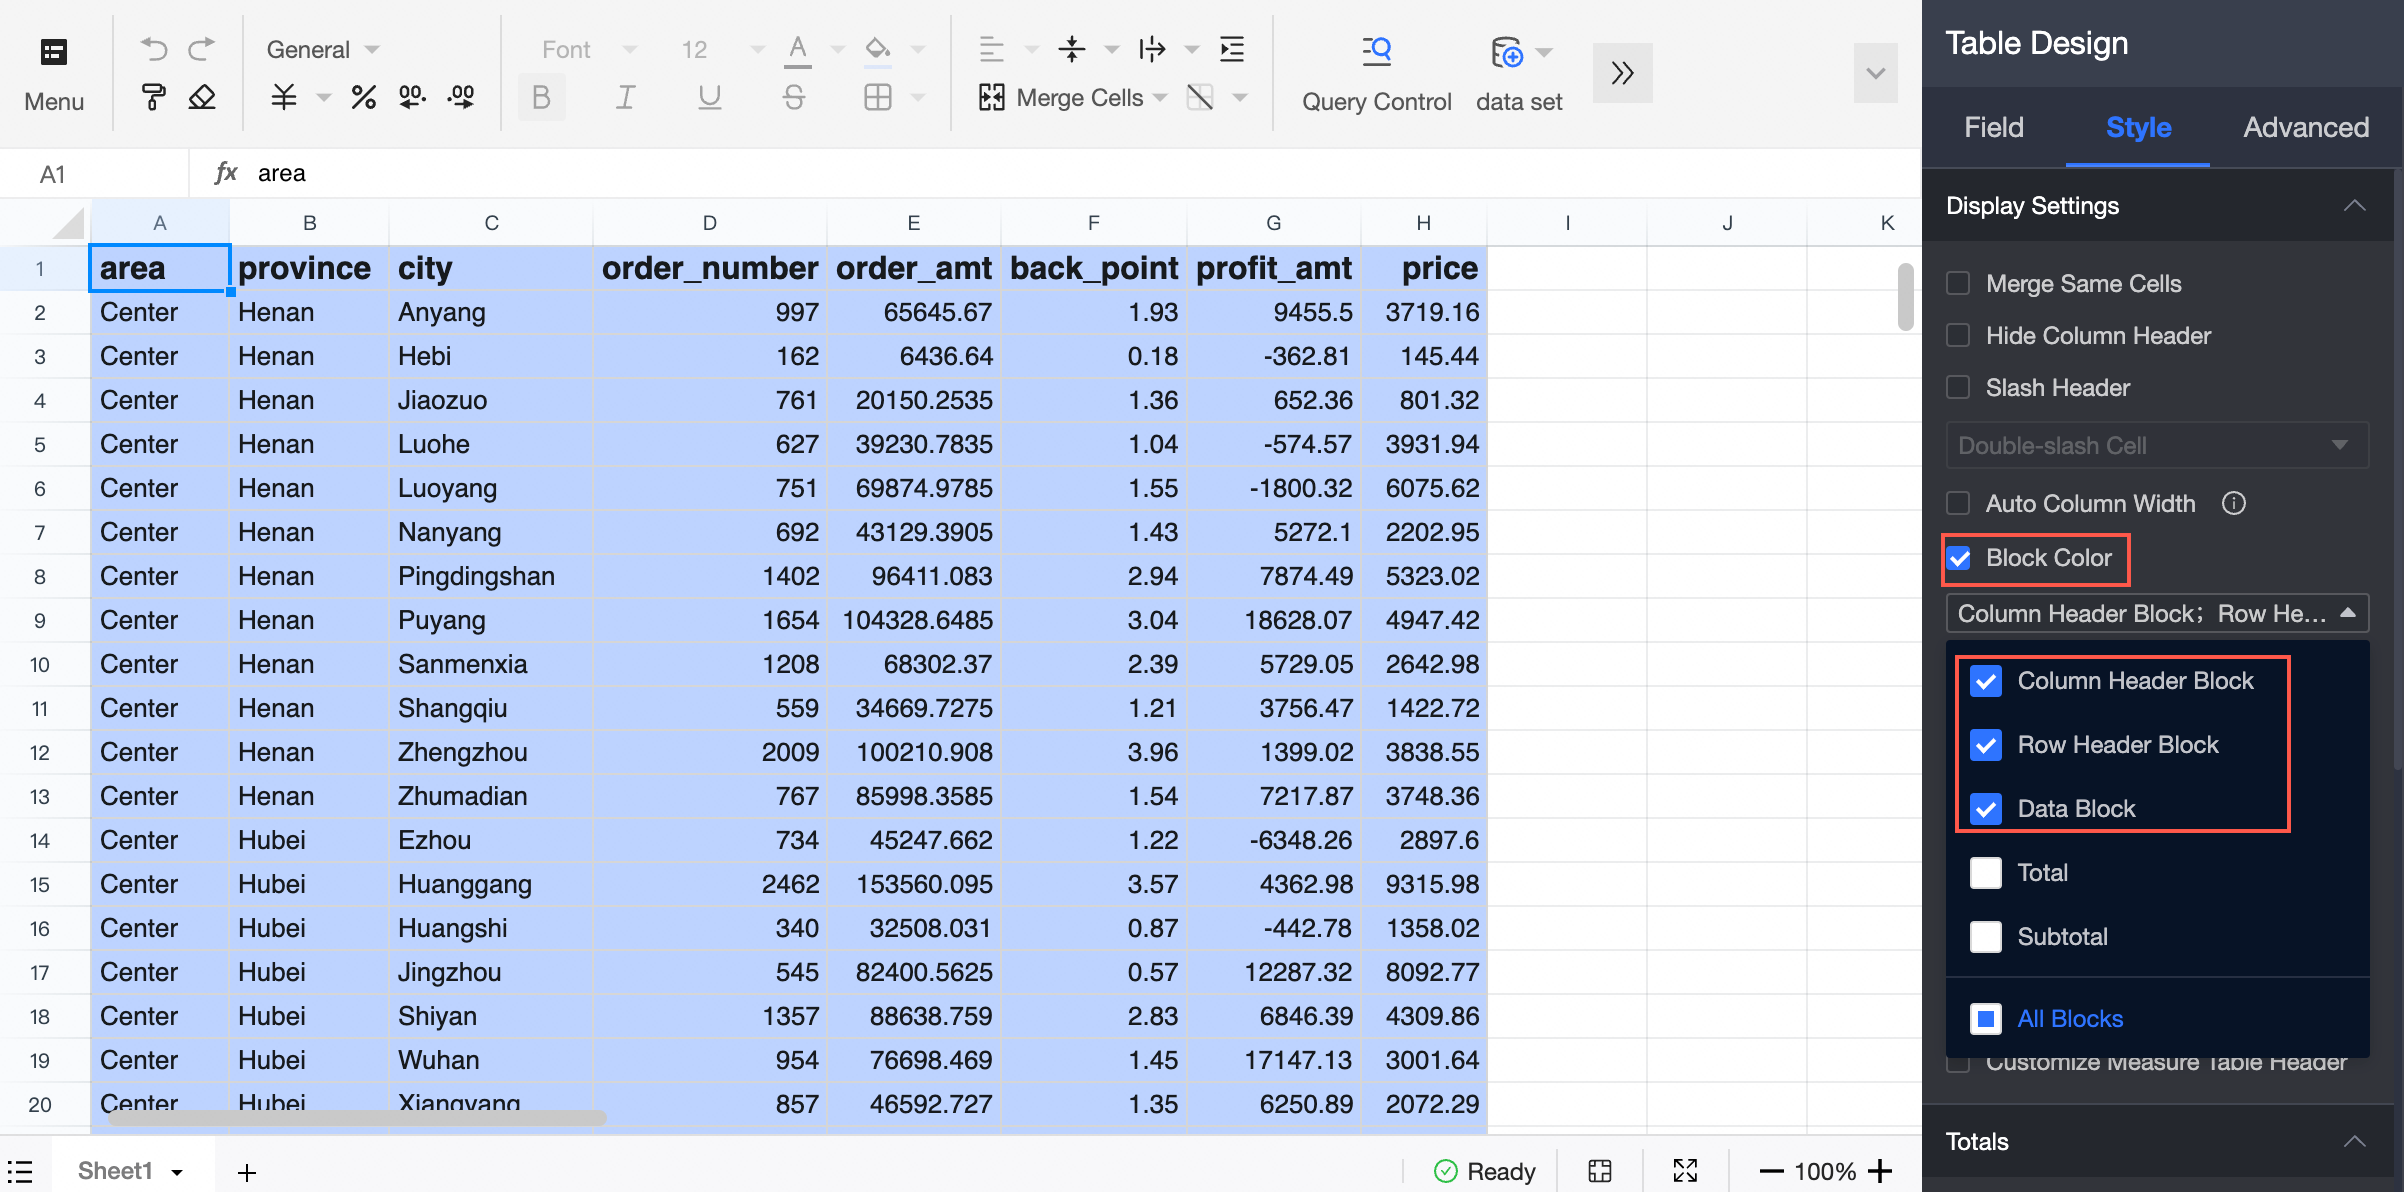Collapse the Display Settings section
Image resolution: width=2404 pixels, height=1192 pixels.
pyautogui.click(x=2354, y=206)
